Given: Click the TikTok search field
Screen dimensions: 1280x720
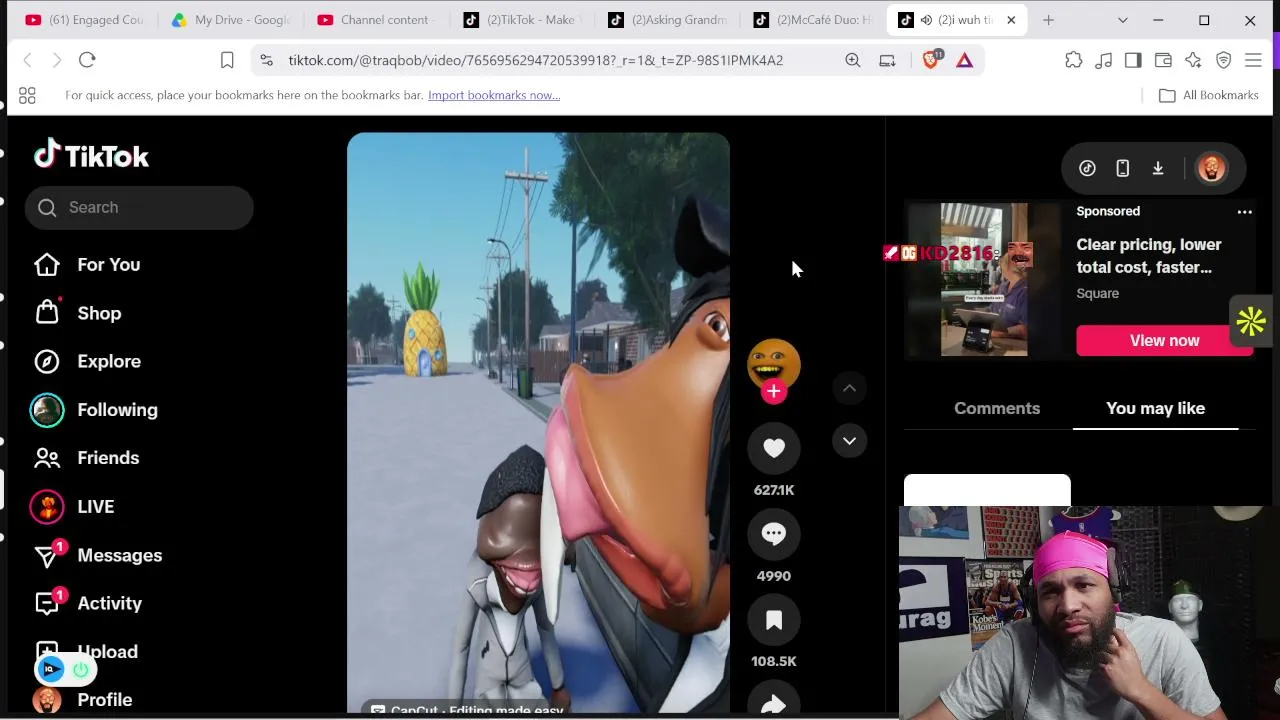Looking at the screenshot, I should coord(139,208).
